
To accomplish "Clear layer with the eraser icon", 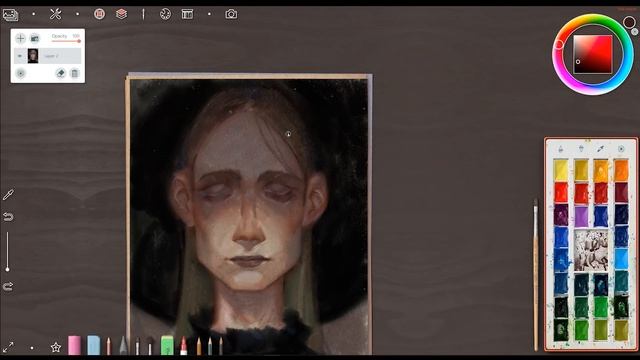I will [x=60, y=73].
